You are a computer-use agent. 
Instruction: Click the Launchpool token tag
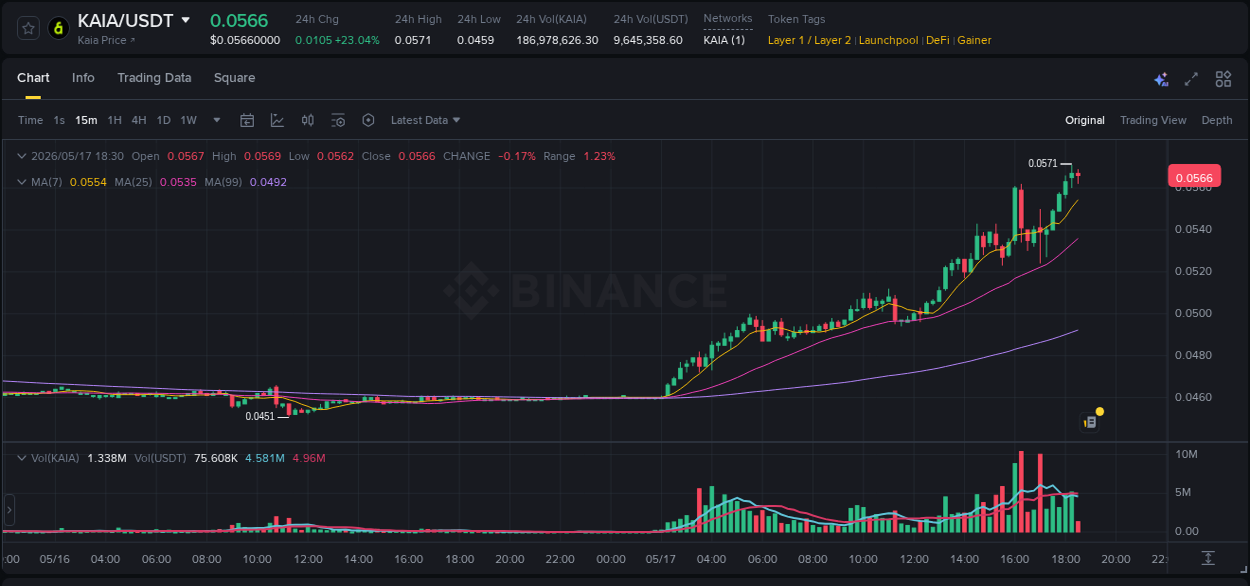coord(890,40)
